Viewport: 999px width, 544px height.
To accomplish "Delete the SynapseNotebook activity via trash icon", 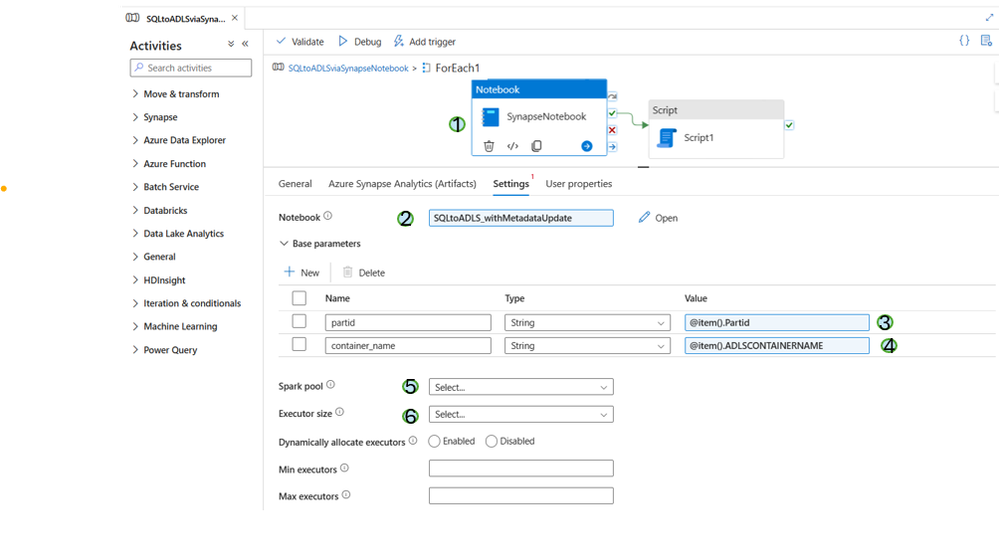I will tap(489, 146).
